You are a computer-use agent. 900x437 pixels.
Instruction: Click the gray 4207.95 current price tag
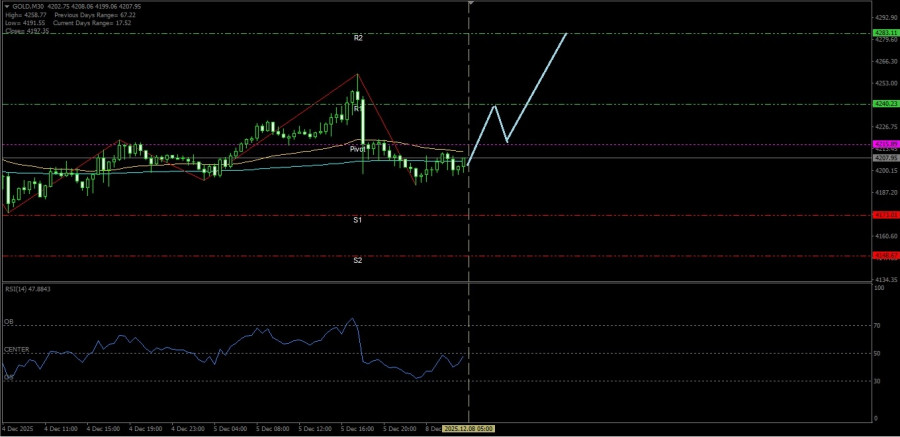point(885,158)
